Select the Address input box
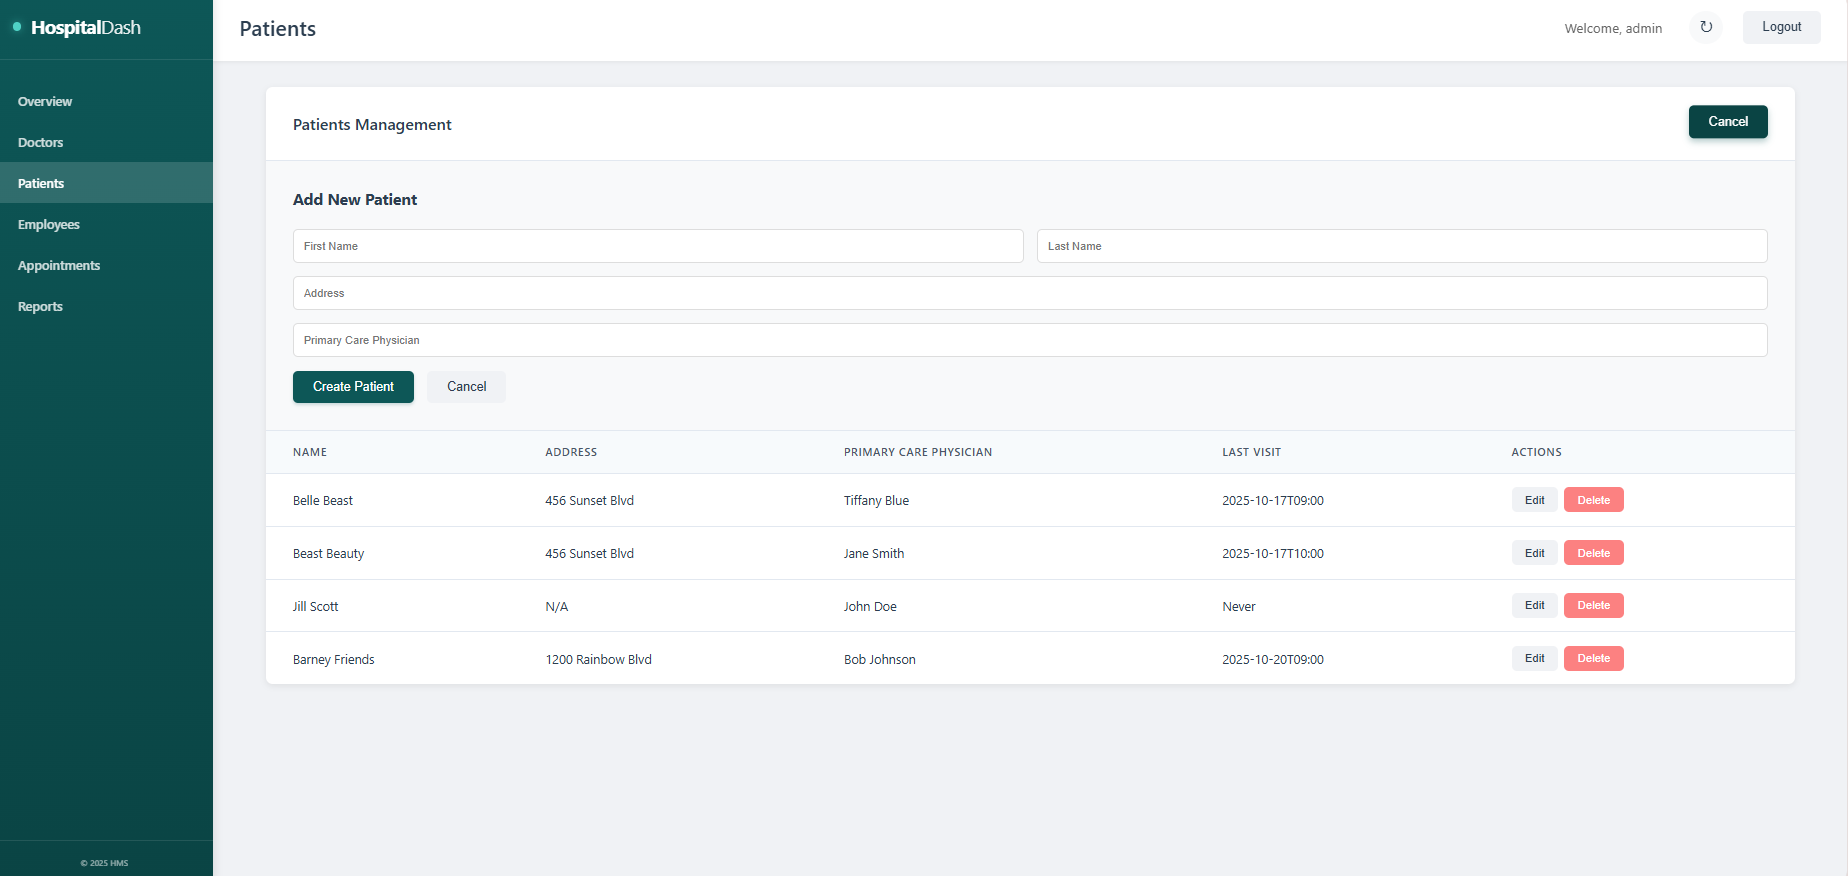The image size is (1848, 876). click(1030, 293)
